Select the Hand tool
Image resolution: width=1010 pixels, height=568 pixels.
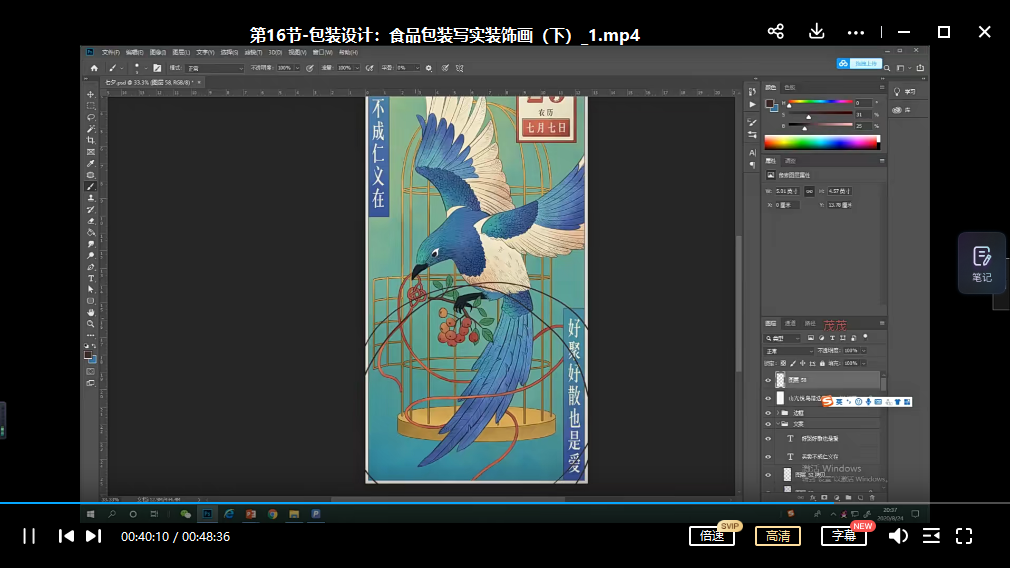coord(91,312)
